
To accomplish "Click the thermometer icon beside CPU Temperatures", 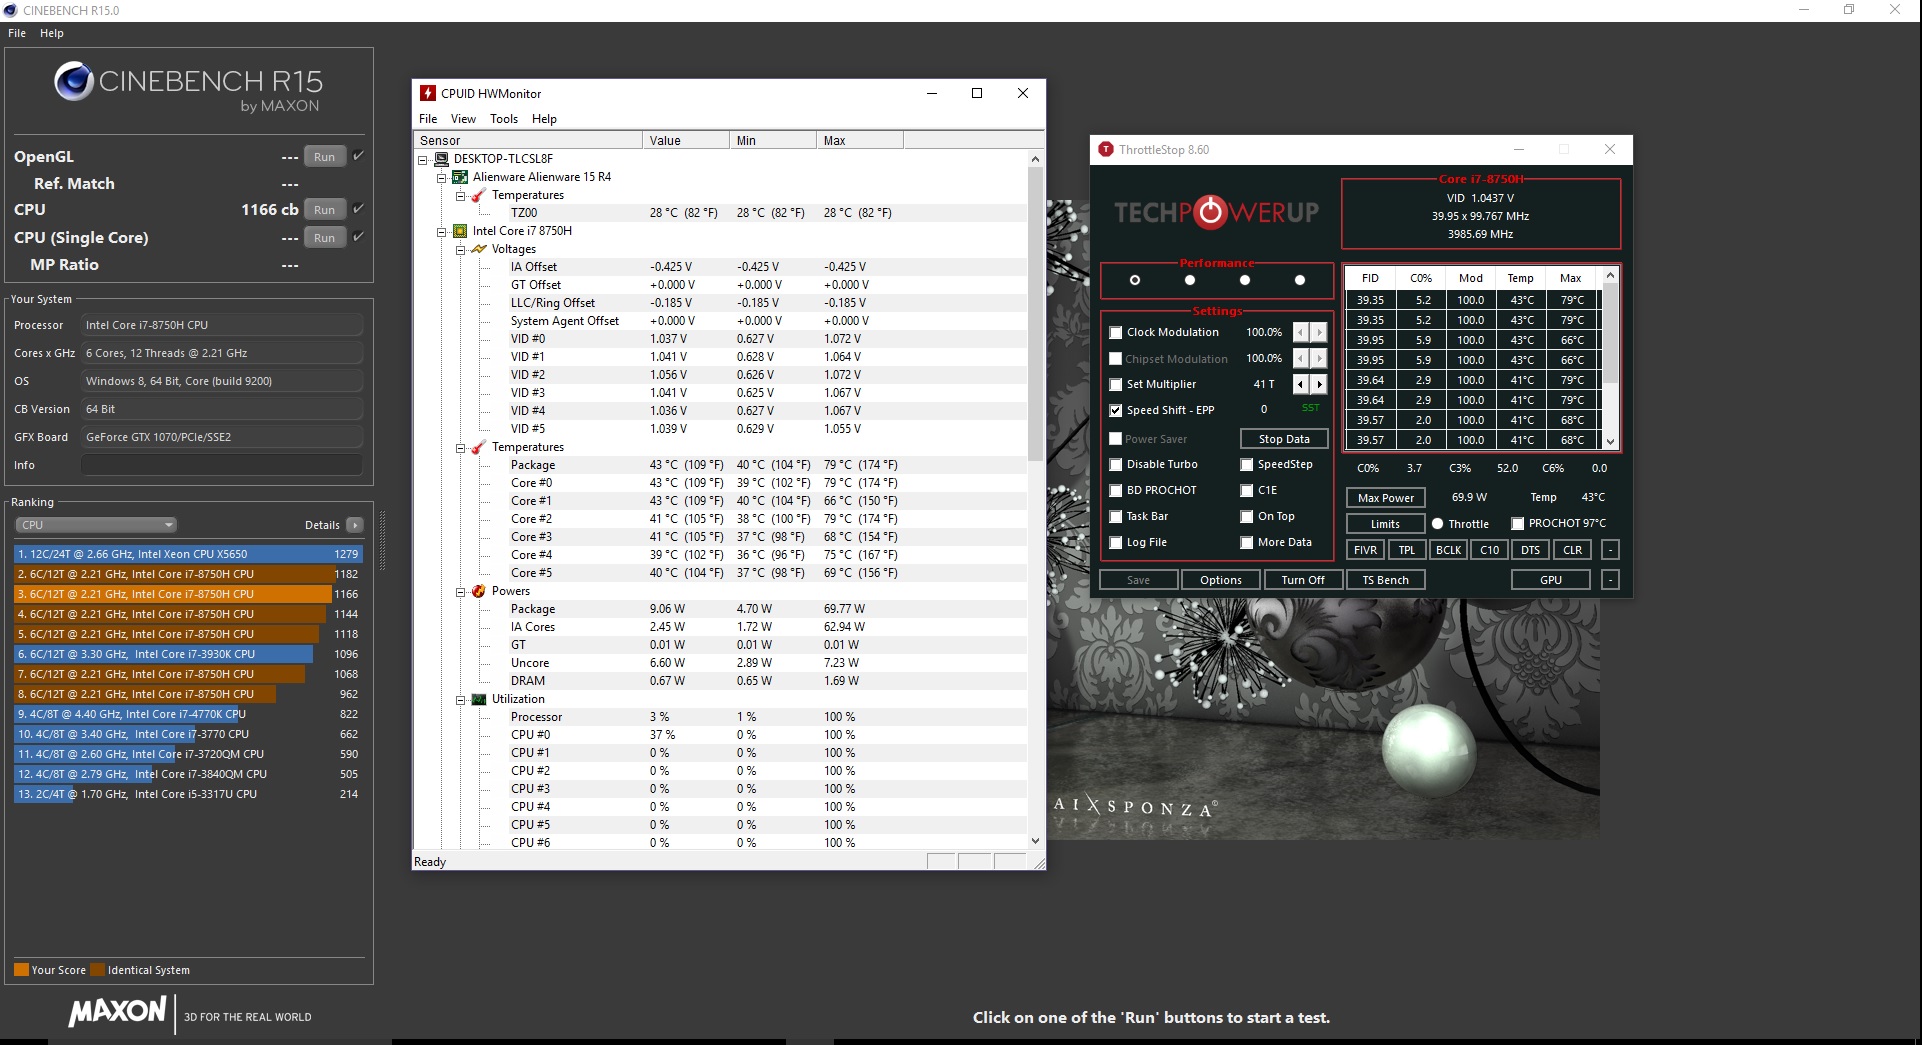I will pyautogui.click(x=479, y=447).
